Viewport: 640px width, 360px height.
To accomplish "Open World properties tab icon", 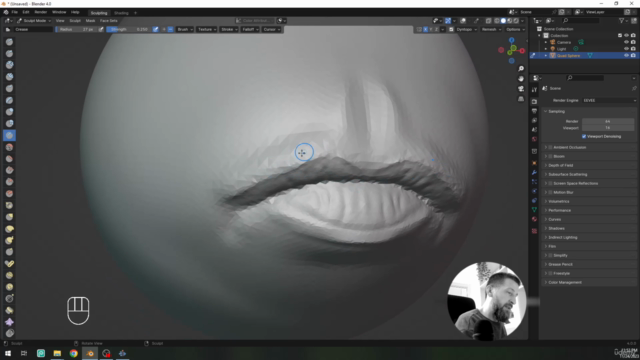I will coord(534,139).
